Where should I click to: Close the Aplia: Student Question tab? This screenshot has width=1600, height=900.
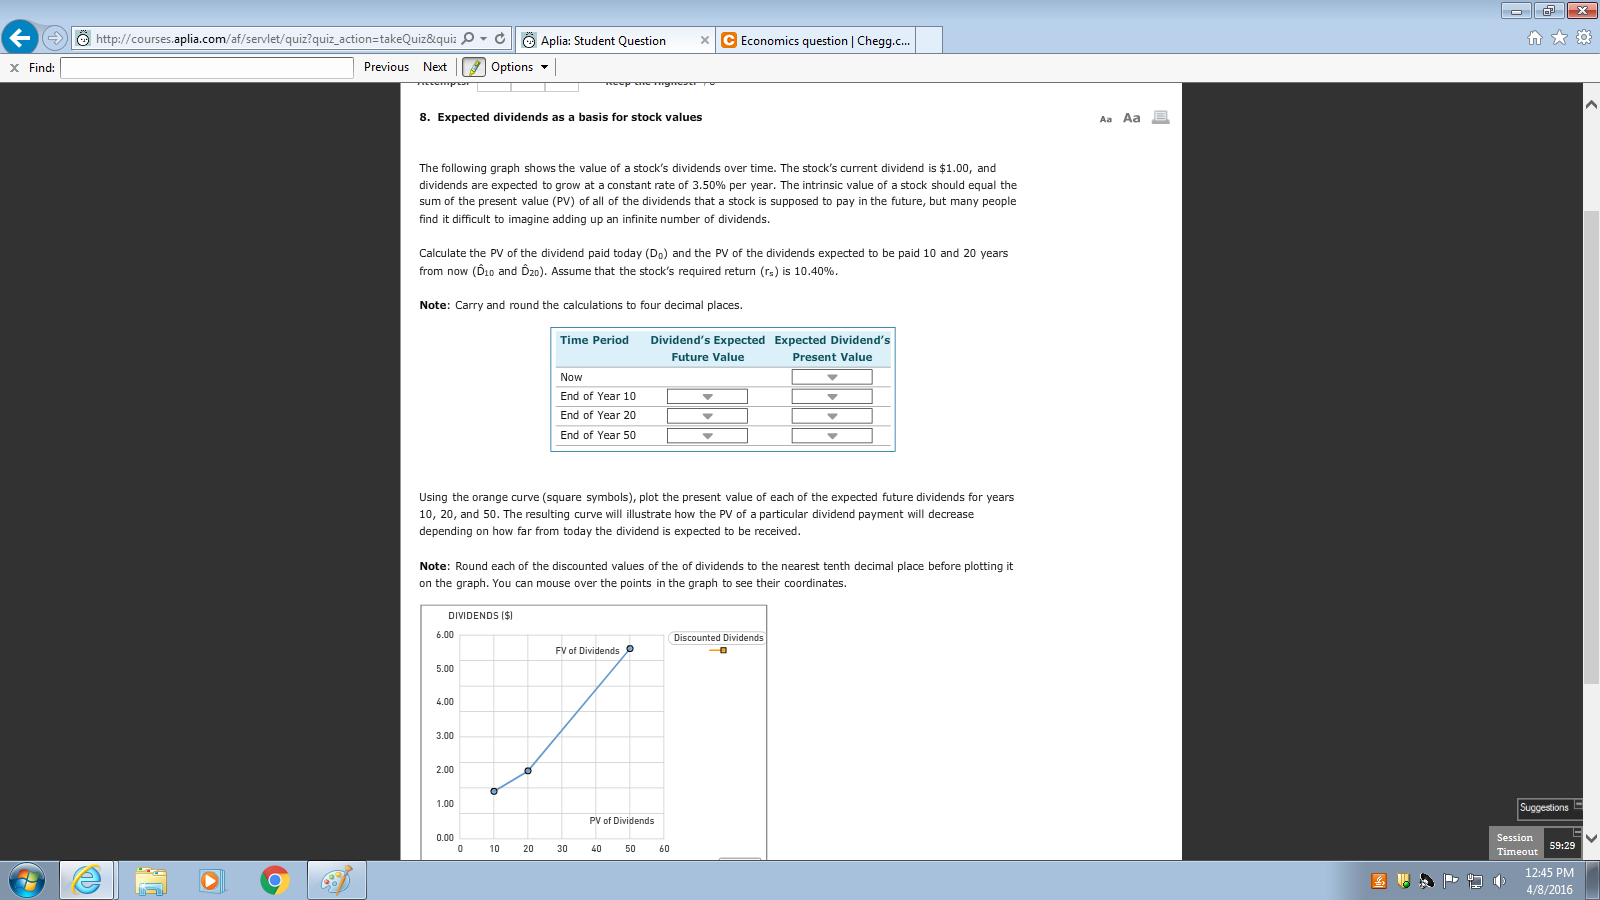click(704, 40)
